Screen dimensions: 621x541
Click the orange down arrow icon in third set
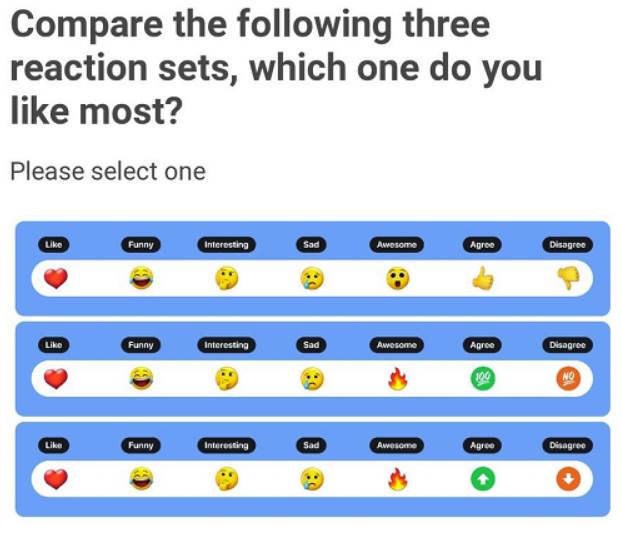coord(568,481)
